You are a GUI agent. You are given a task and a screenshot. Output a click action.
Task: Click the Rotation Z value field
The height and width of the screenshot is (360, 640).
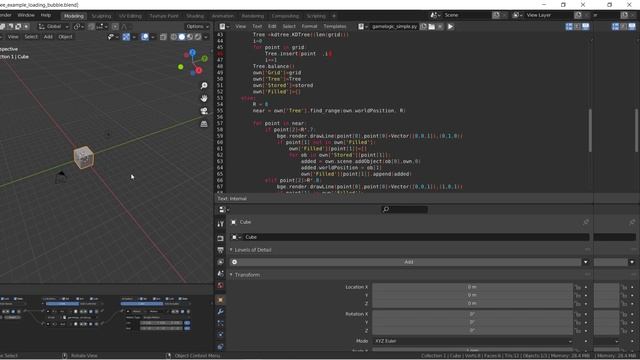pyautogui.click(x=472, y=331)
